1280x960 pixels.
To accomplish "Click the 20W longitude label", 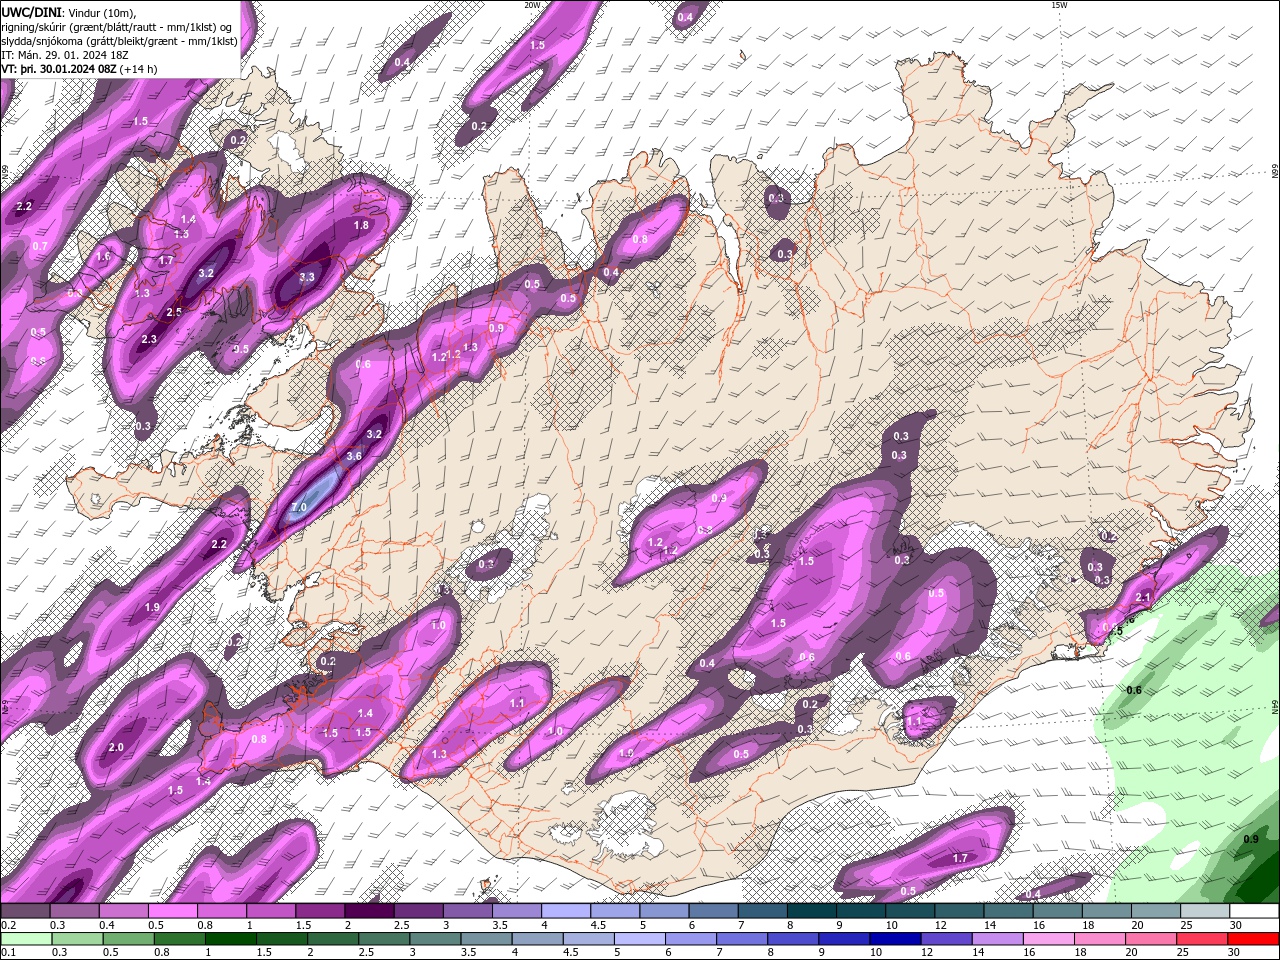I will 532,5.
